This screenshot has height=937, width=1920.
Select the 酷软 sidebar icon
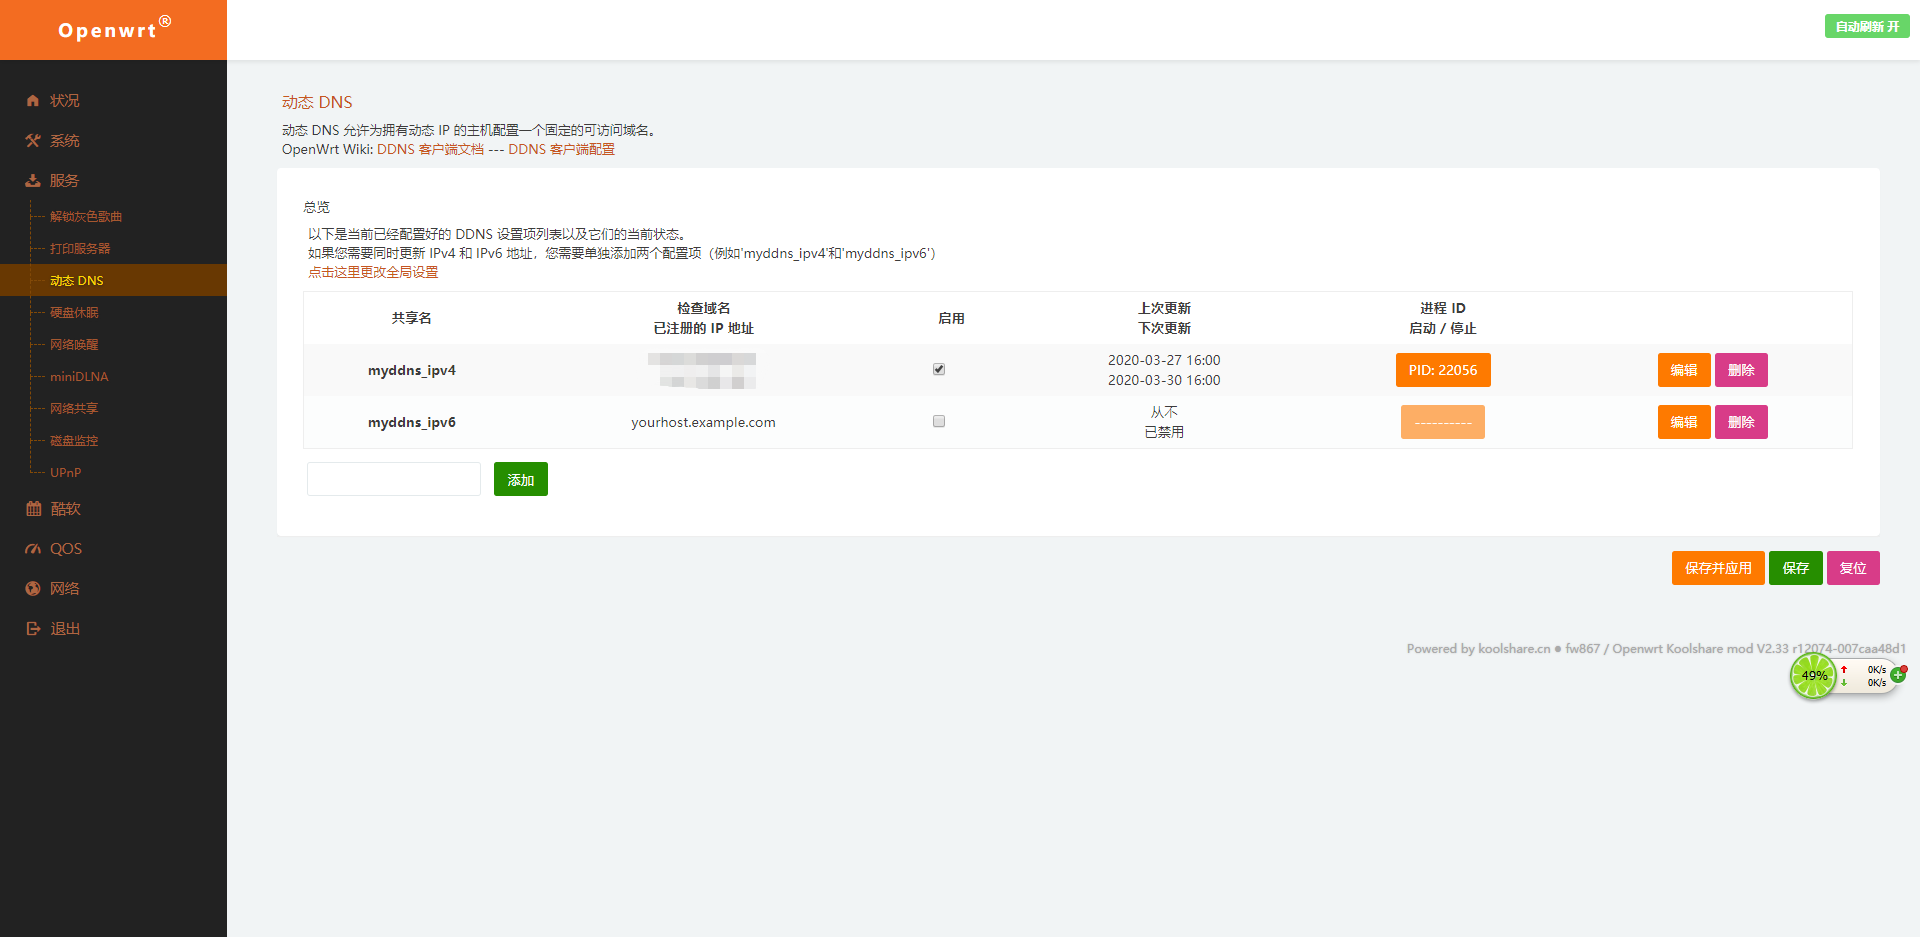point(33,508)
